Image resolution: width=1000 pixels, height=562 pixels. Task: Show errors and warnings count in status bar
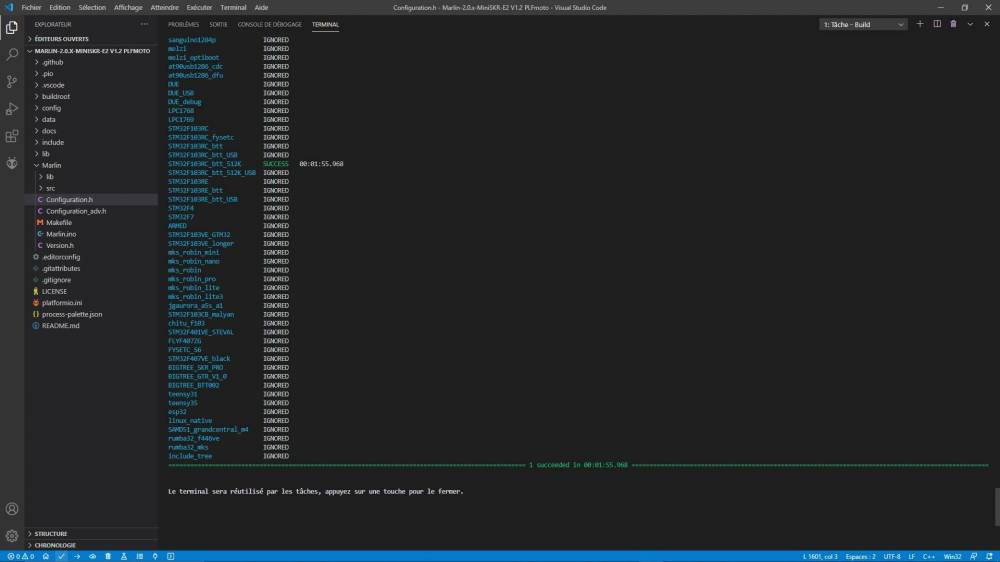[x=20, y=556]
